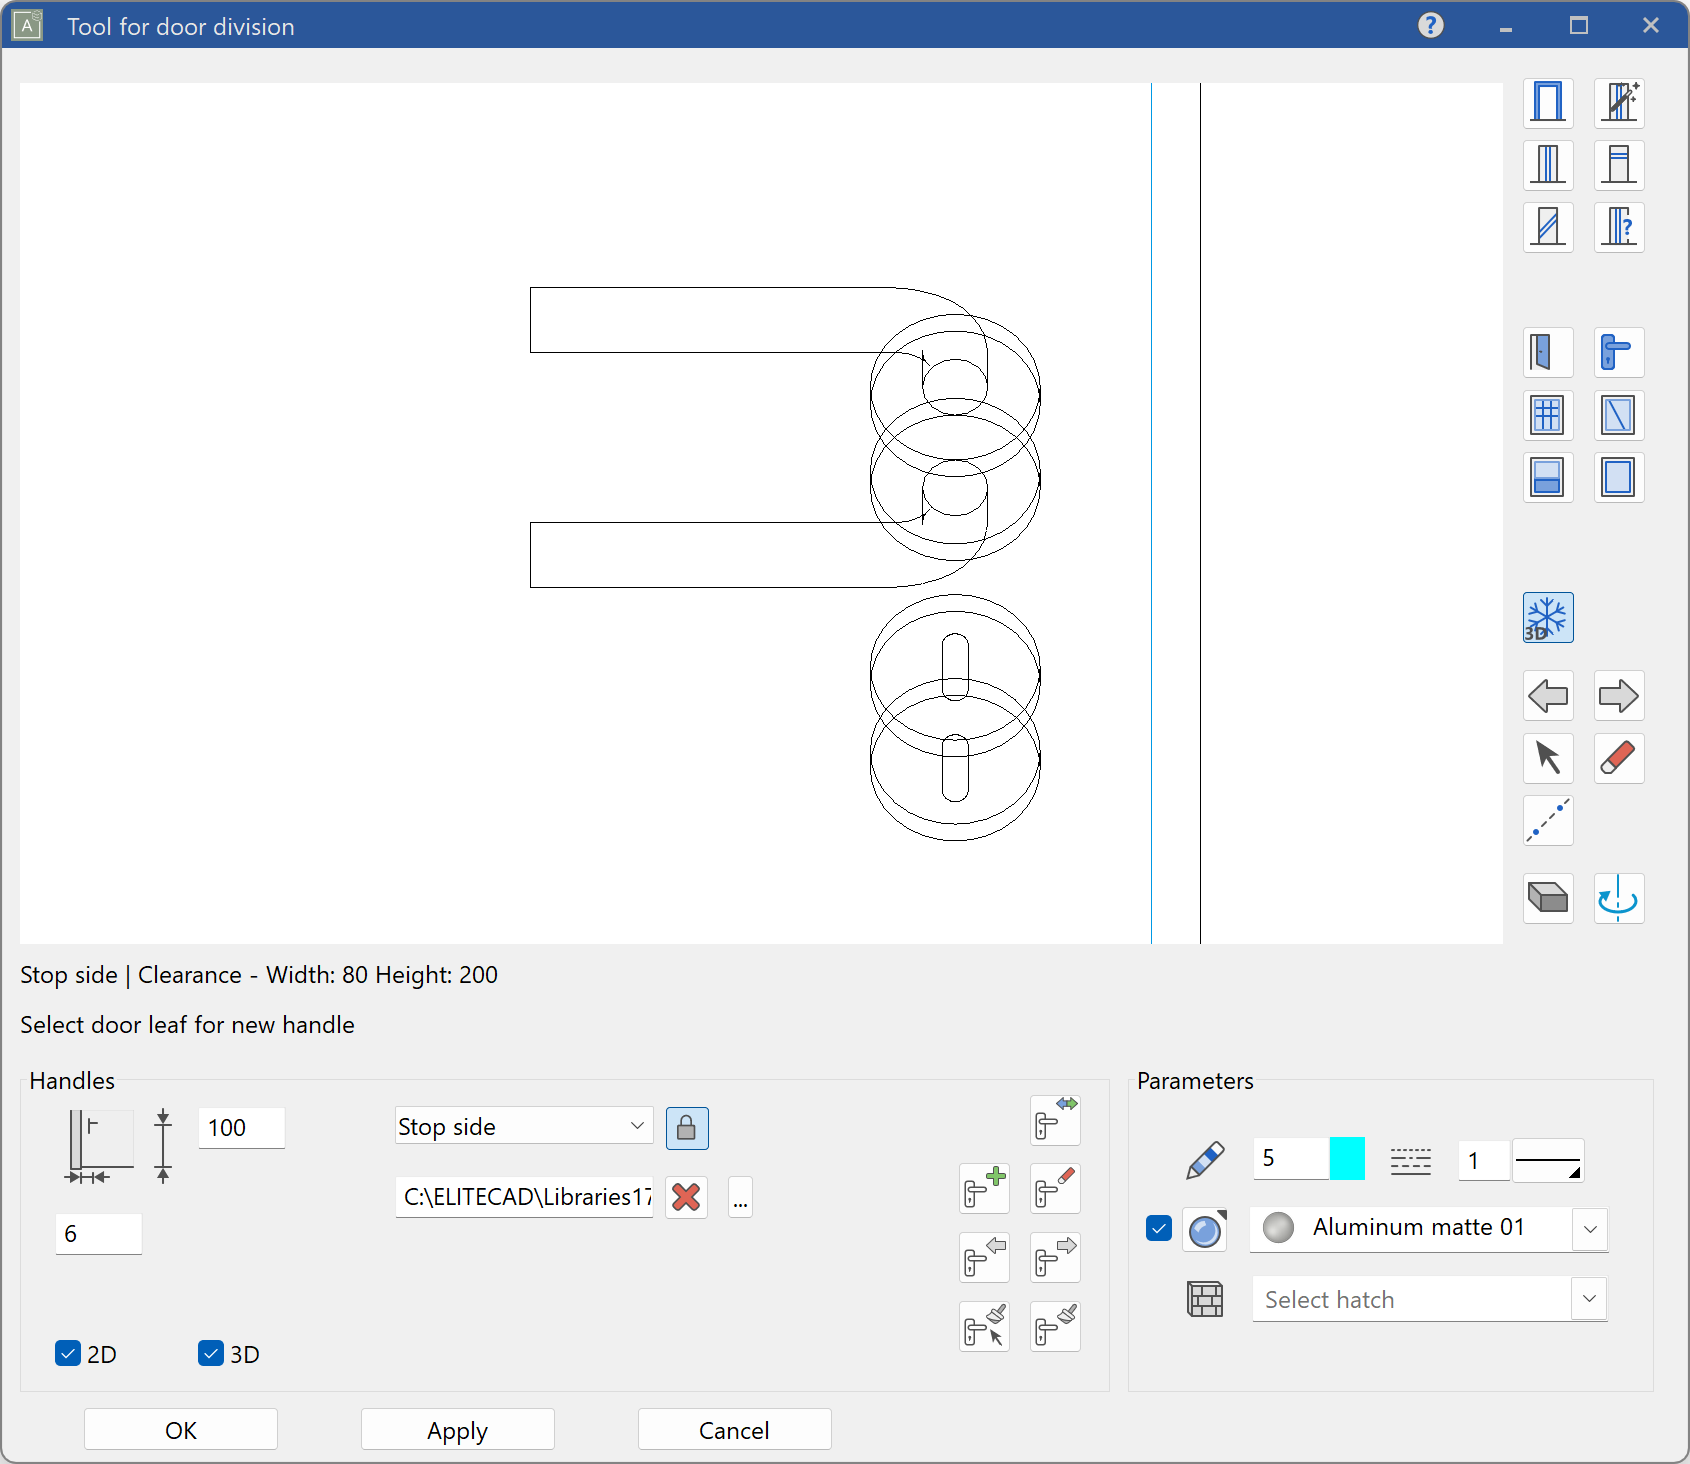Click the grey right arrow icon
This screenshot has width=1690, height=1464.
coord(1619,696)
